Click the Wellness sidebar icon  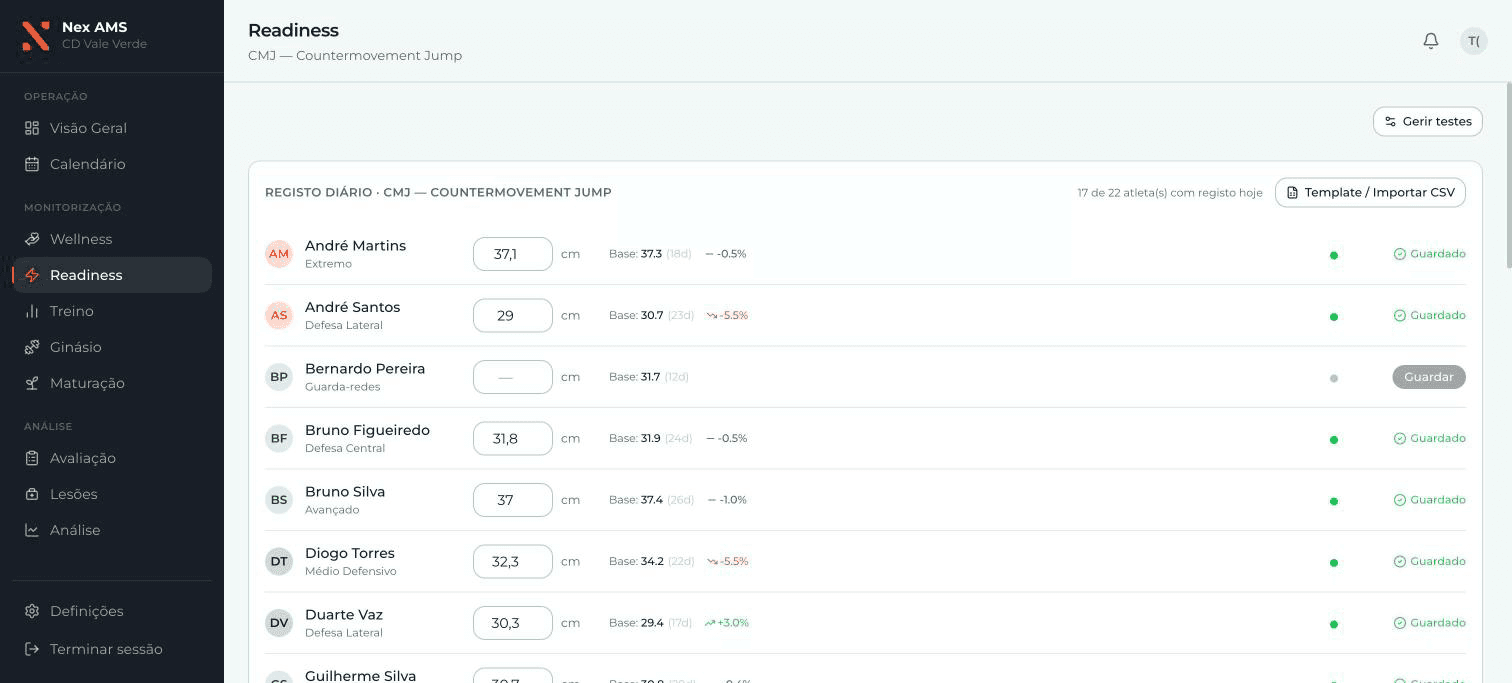tap(32, 239)
